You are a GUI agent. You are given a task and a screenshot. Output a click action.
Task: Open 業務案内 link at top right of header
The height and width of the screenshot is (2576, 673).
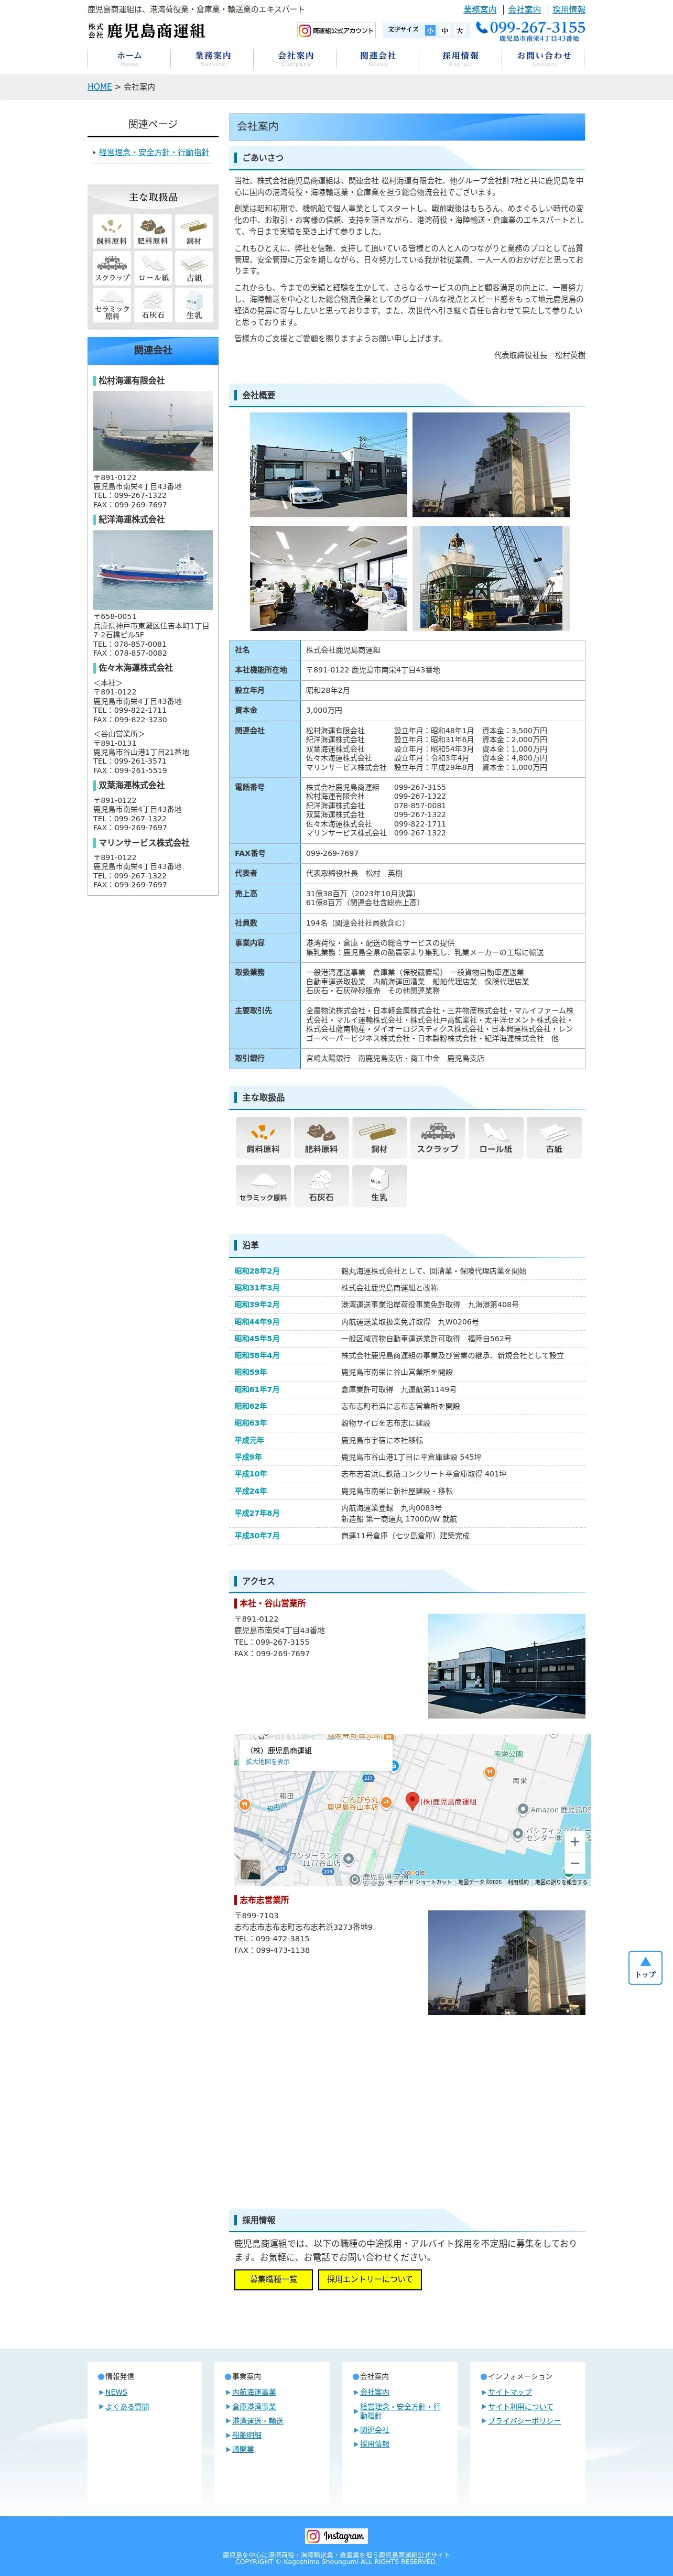(x=479, y=9)
